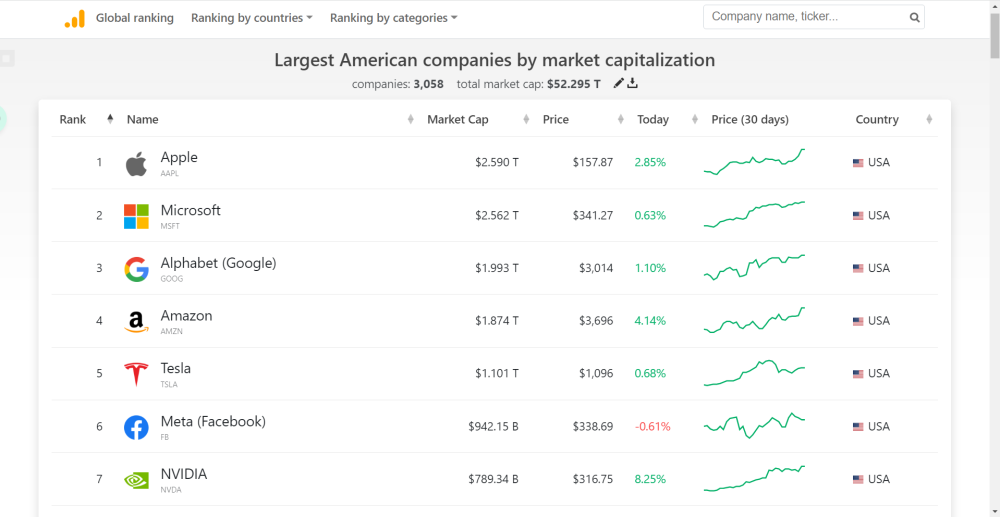Click the download icon near total market cap
The width and height of the screenshot is (1000, 517).
(x=632, y=83)
